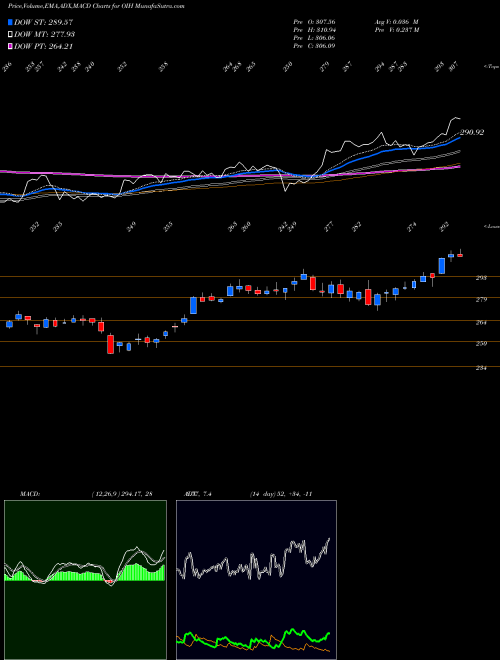Click the previous open value 307.36
This screenshot has width=500, height=660.
(324, 22)
